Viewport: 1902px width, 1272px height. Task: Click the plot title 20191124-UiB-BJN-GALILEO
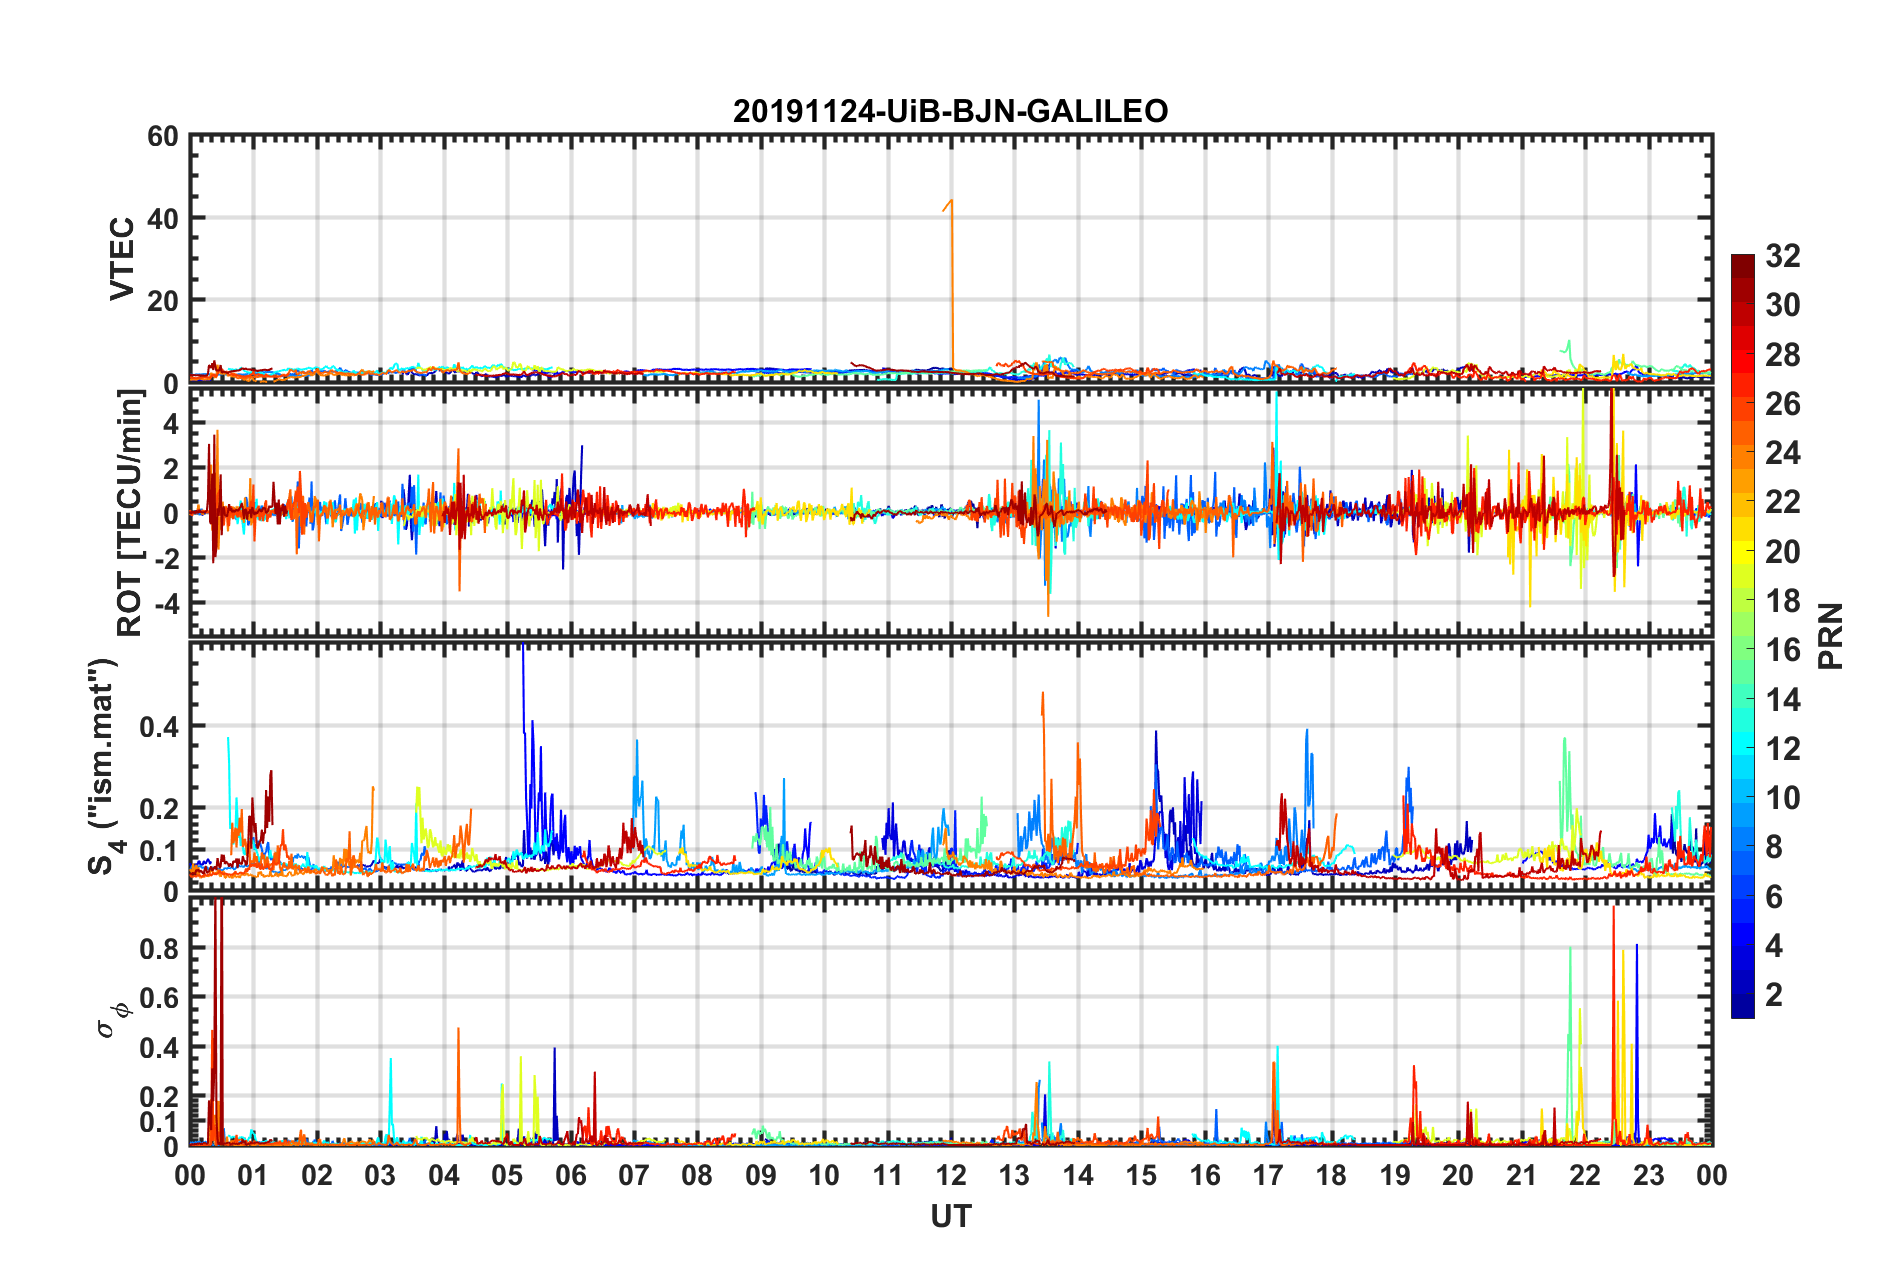pyautogui.click(x=950, y=110)
